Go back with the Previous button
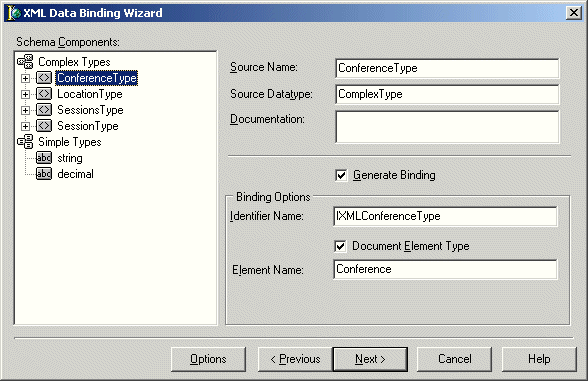588x381 pixels. tap(295, 359)
